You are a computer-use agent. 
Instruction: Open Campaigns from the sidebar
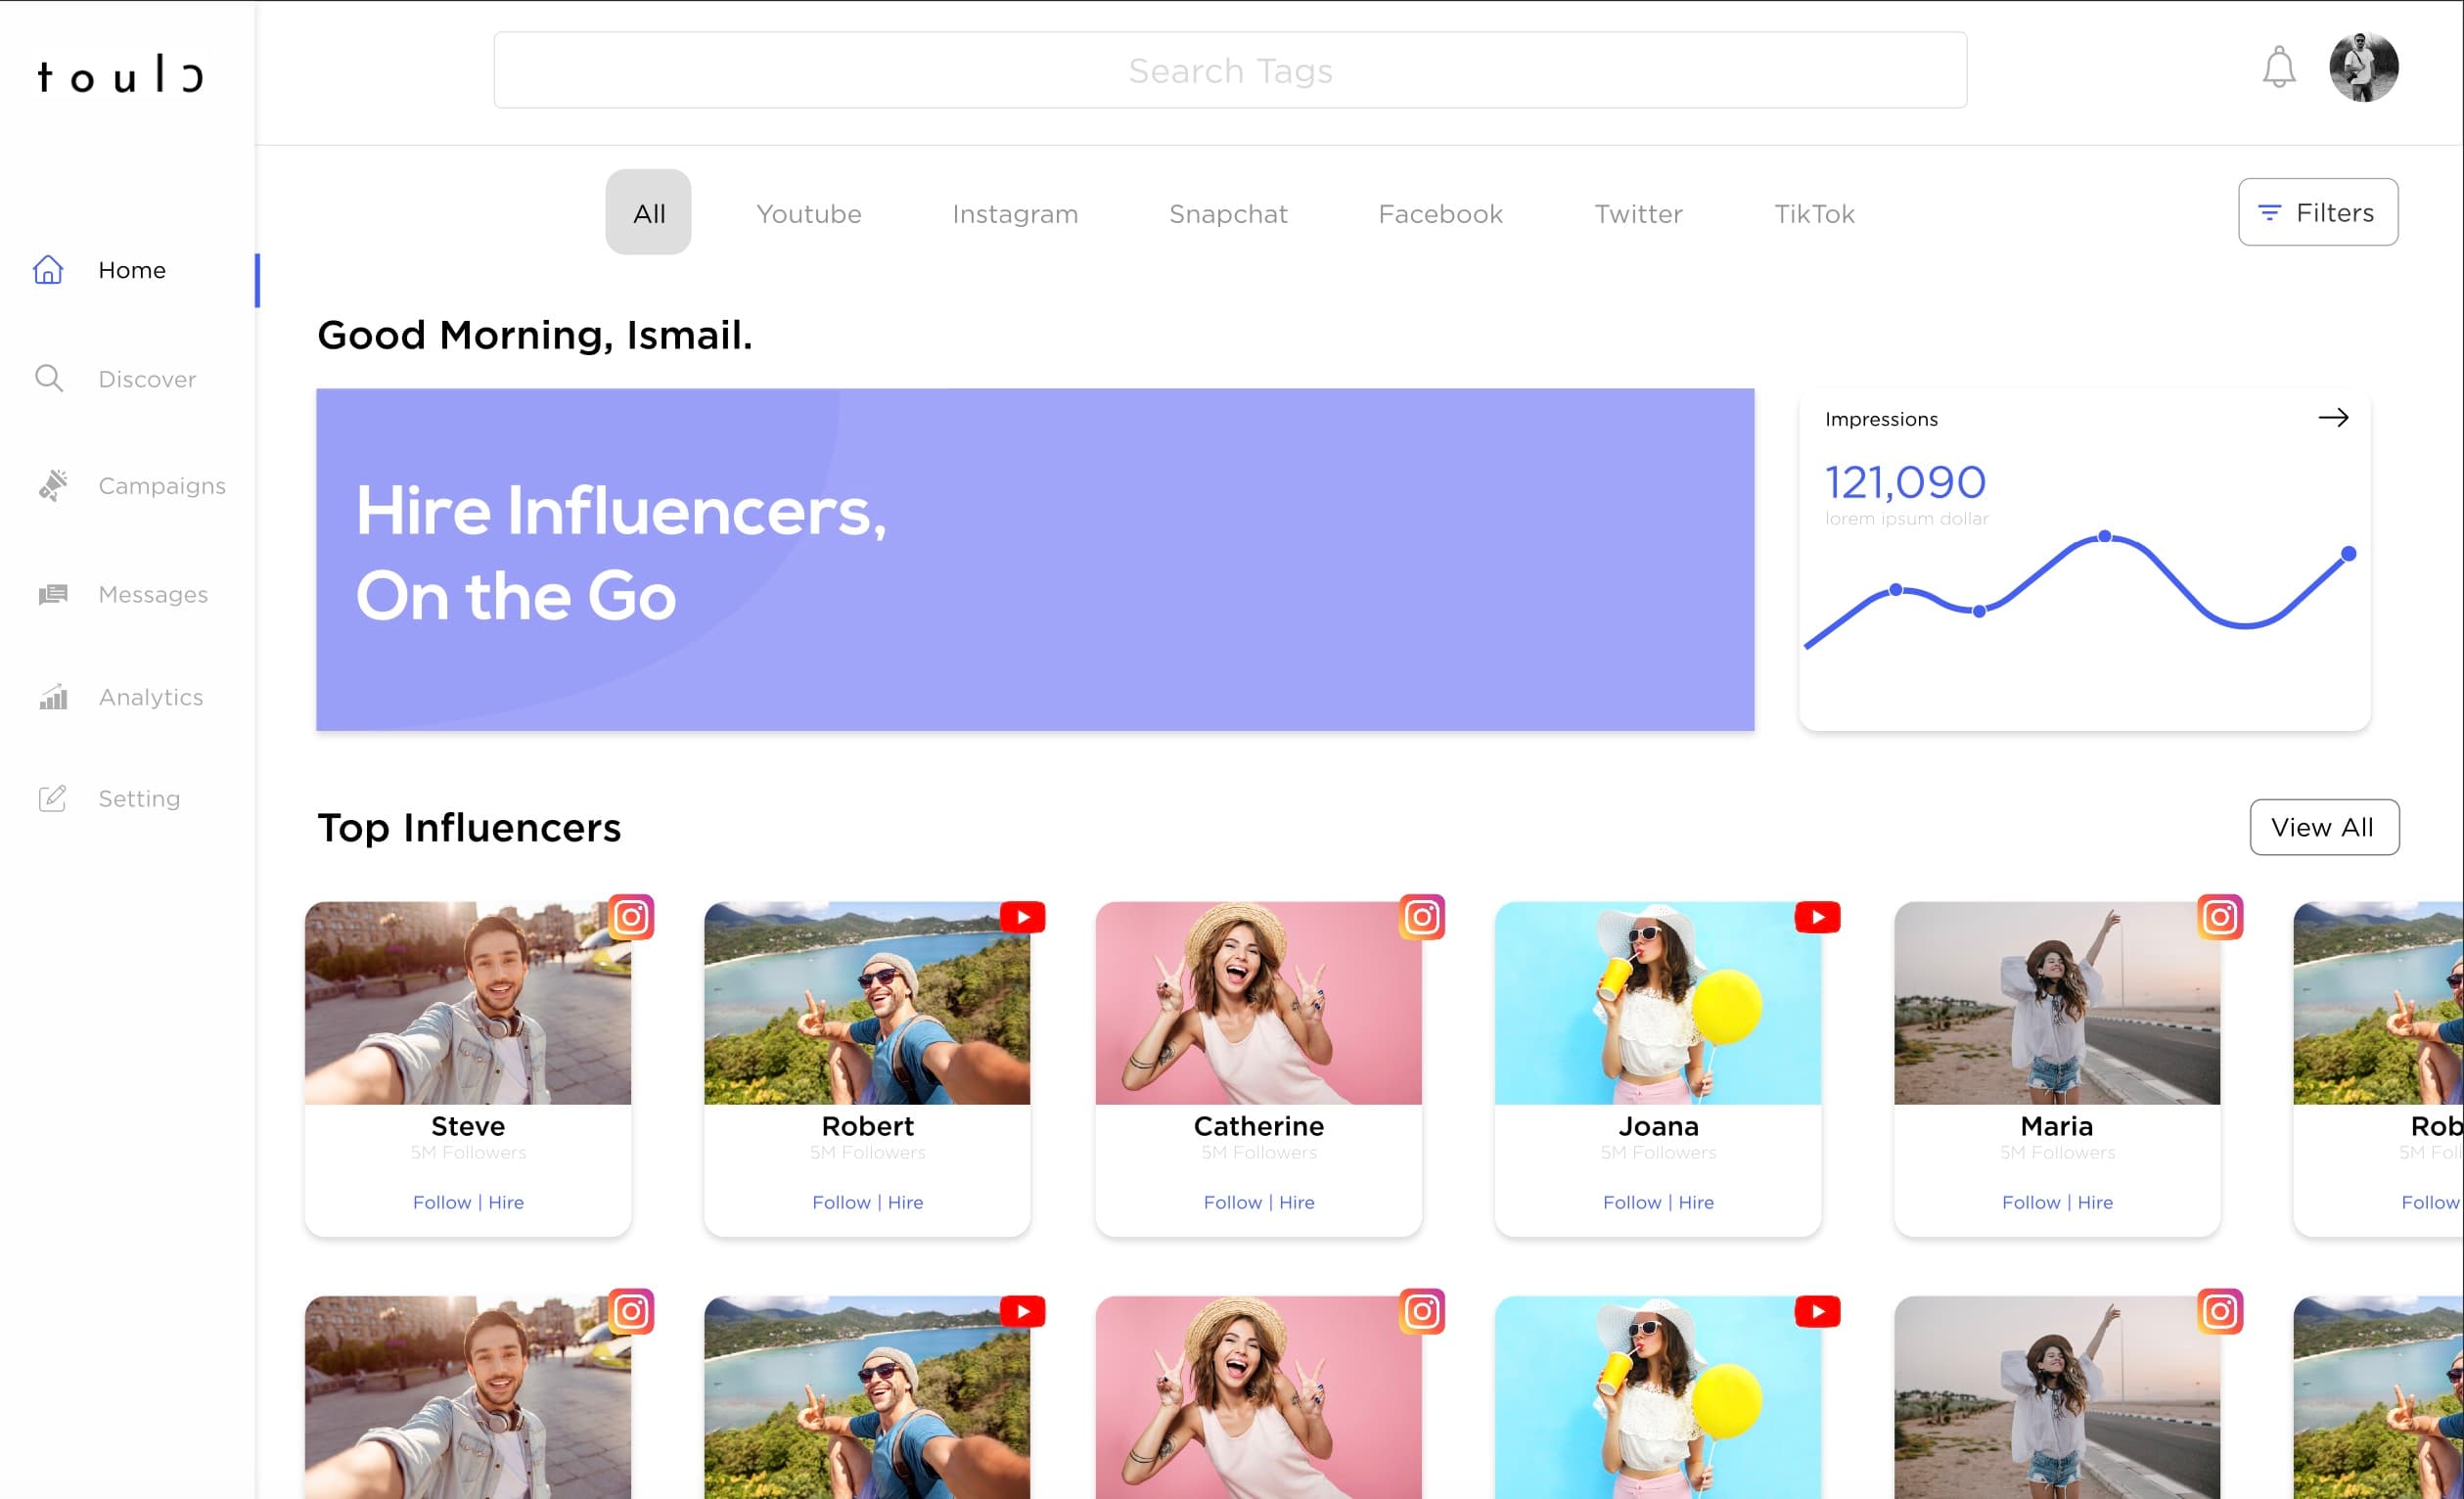point(161,486)
